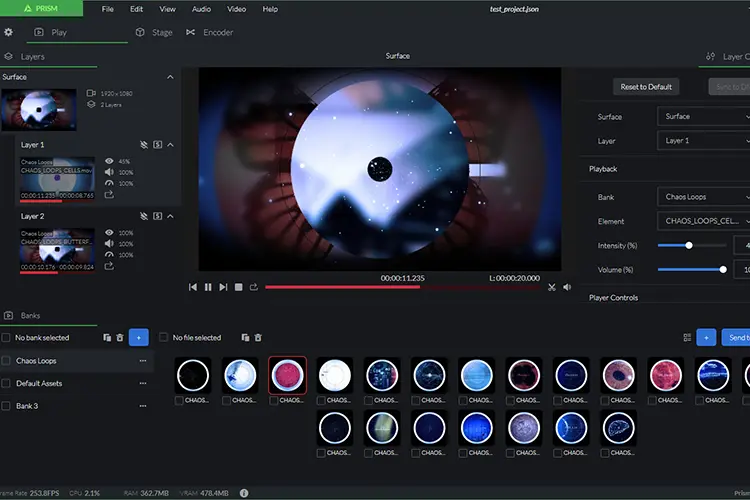
Task: Open the View menu
Action: pyautogui.click(x=167, y=9)
